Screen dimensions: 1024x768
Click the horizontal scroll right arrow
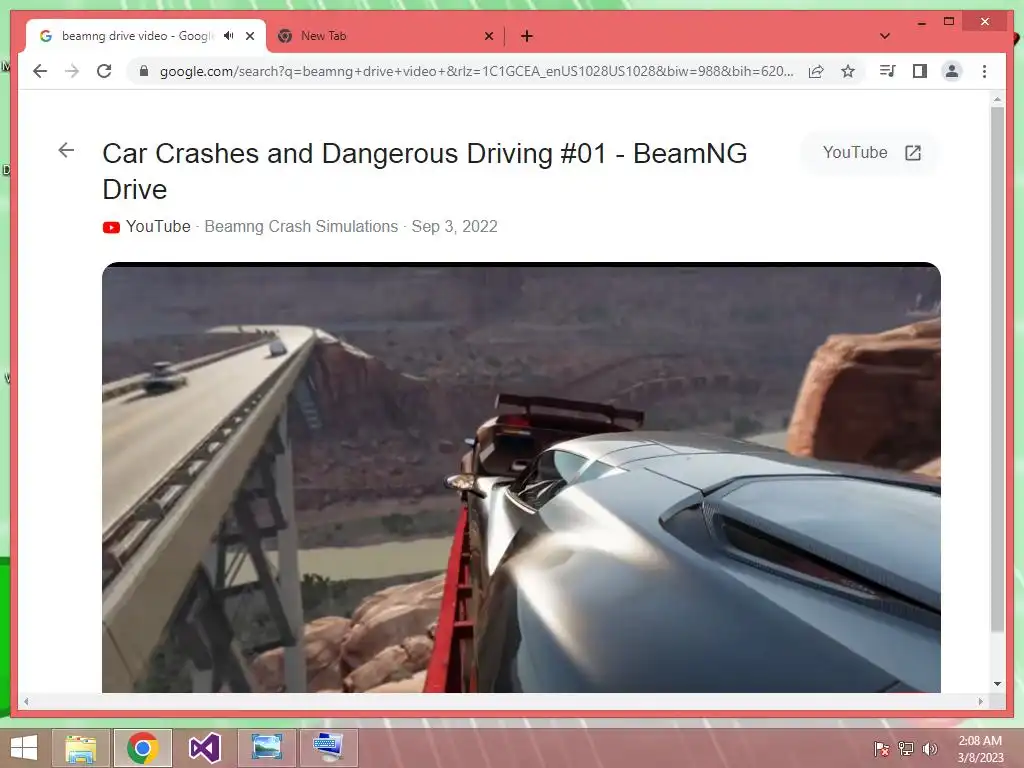980,701
